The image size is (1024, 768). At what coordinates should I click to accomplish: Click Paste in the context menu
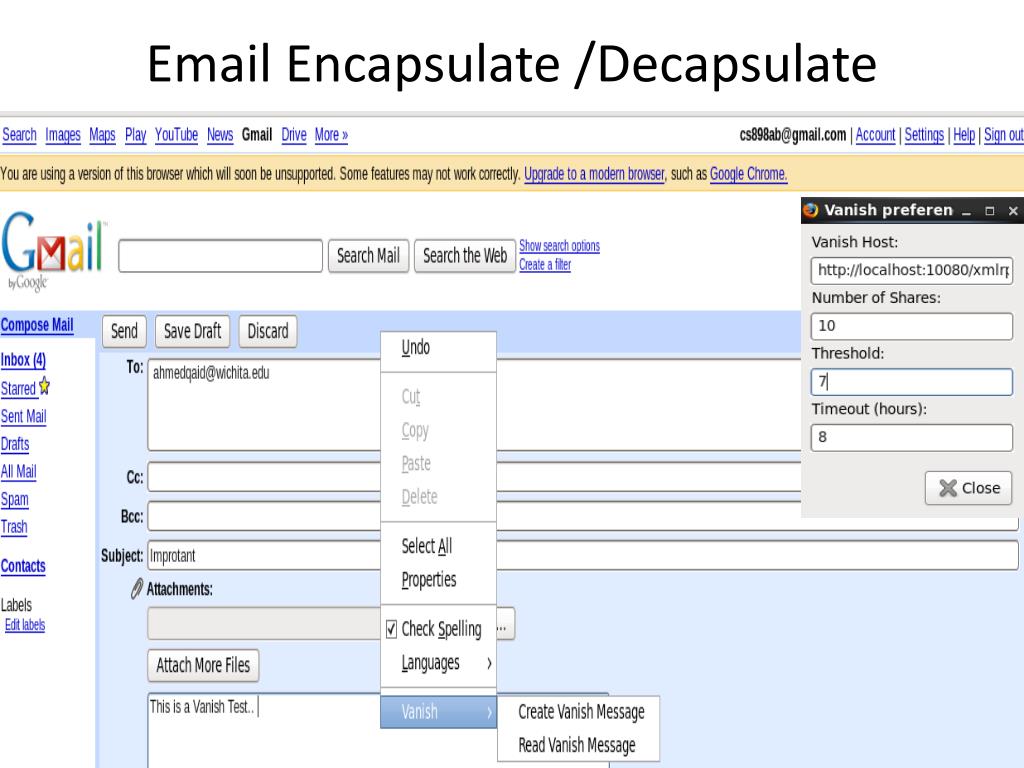pyautogui.click(x=439, y=464)
